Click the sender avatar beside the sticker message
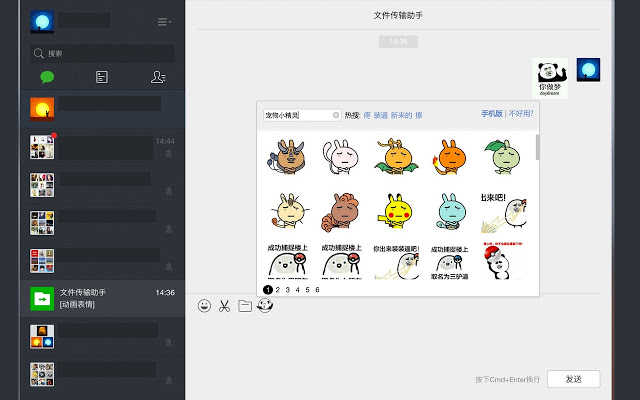This screenshot has height=400, width=640. click(588, 70)
